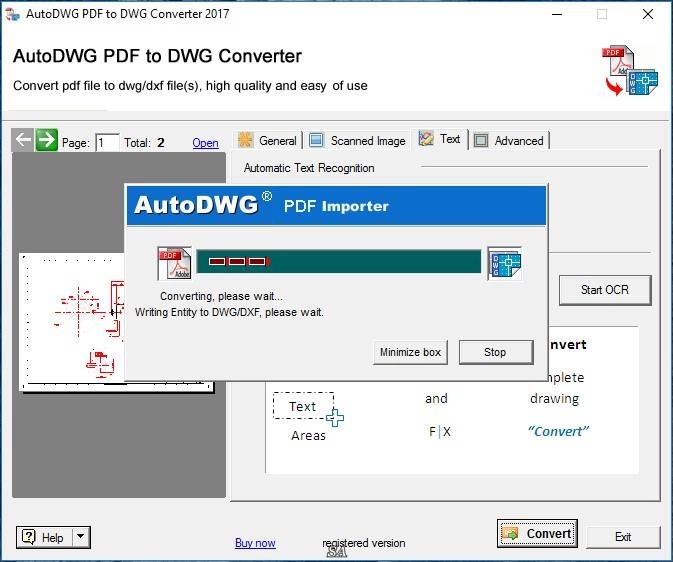
Task: Go to the previous page with the left arrow
Action: (23, 140)
